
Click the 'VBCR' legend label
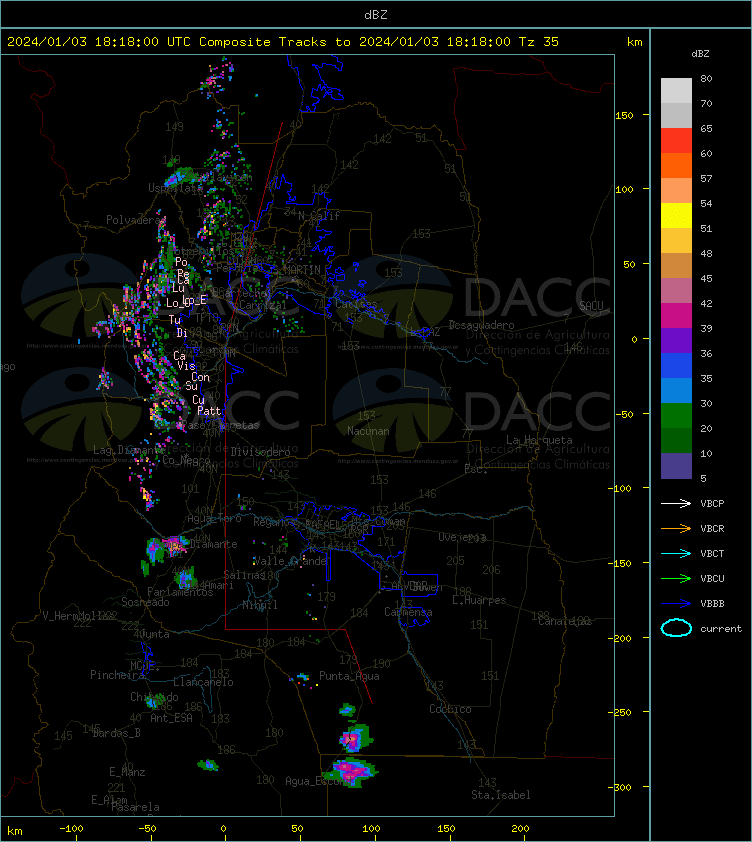coord(712,528)
